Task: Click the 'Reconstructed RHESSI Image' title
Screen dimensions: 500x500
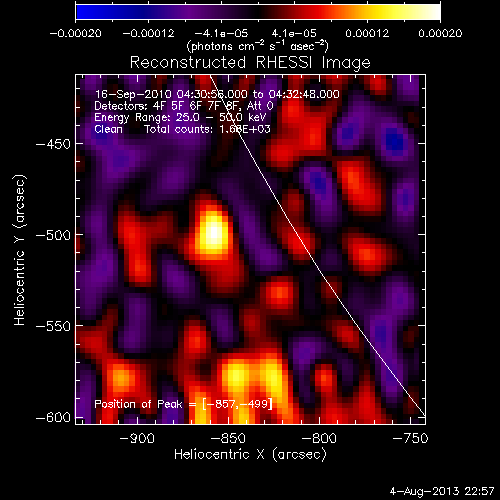Action: coord(250,62)
